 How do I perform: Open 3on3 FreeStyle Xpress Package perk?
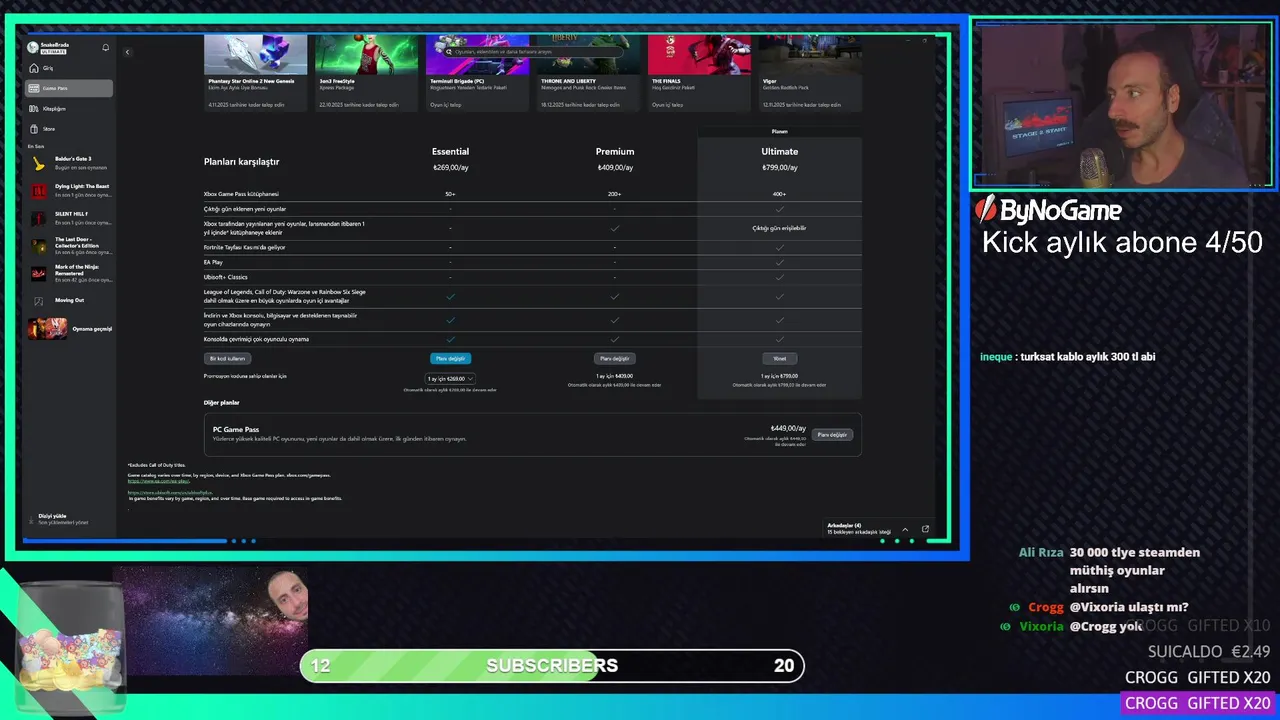tap(367, 73)
